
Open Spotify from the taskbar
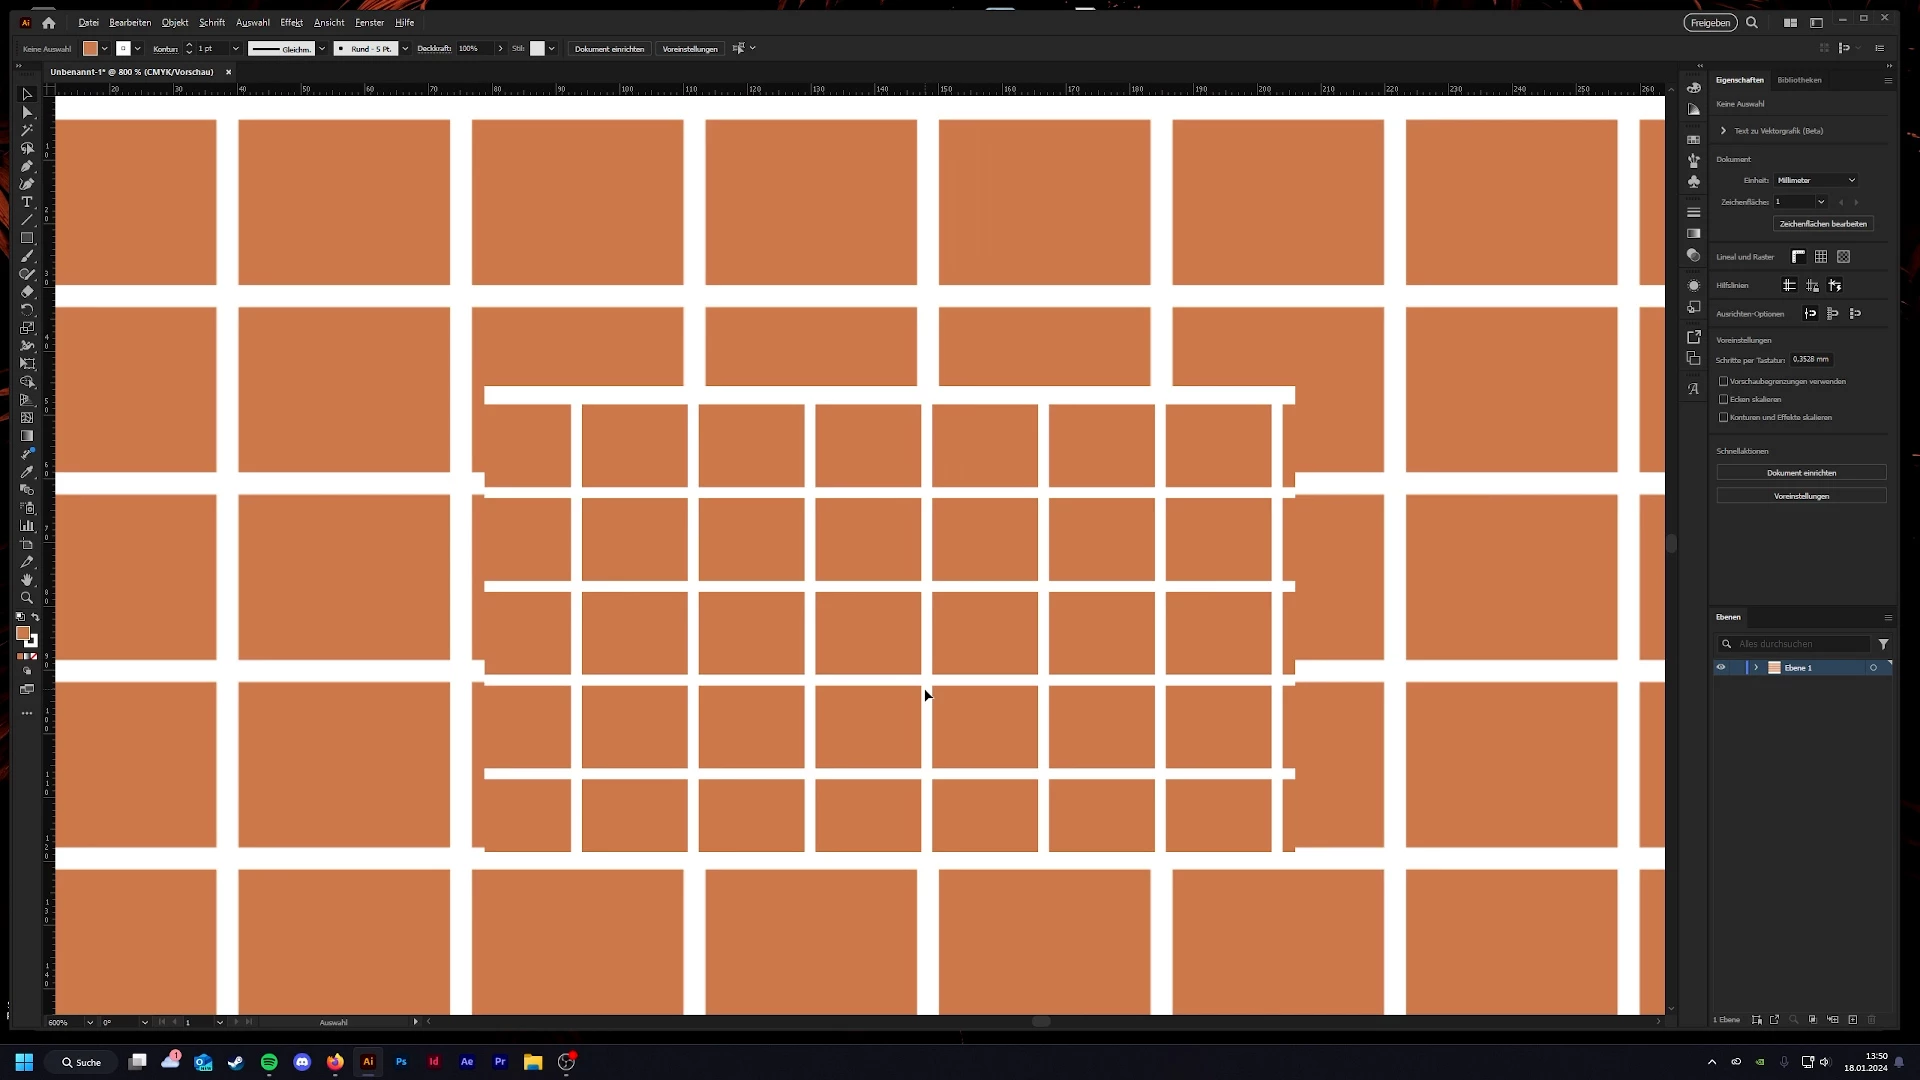pyautogui.click(x=269, y=1062)
